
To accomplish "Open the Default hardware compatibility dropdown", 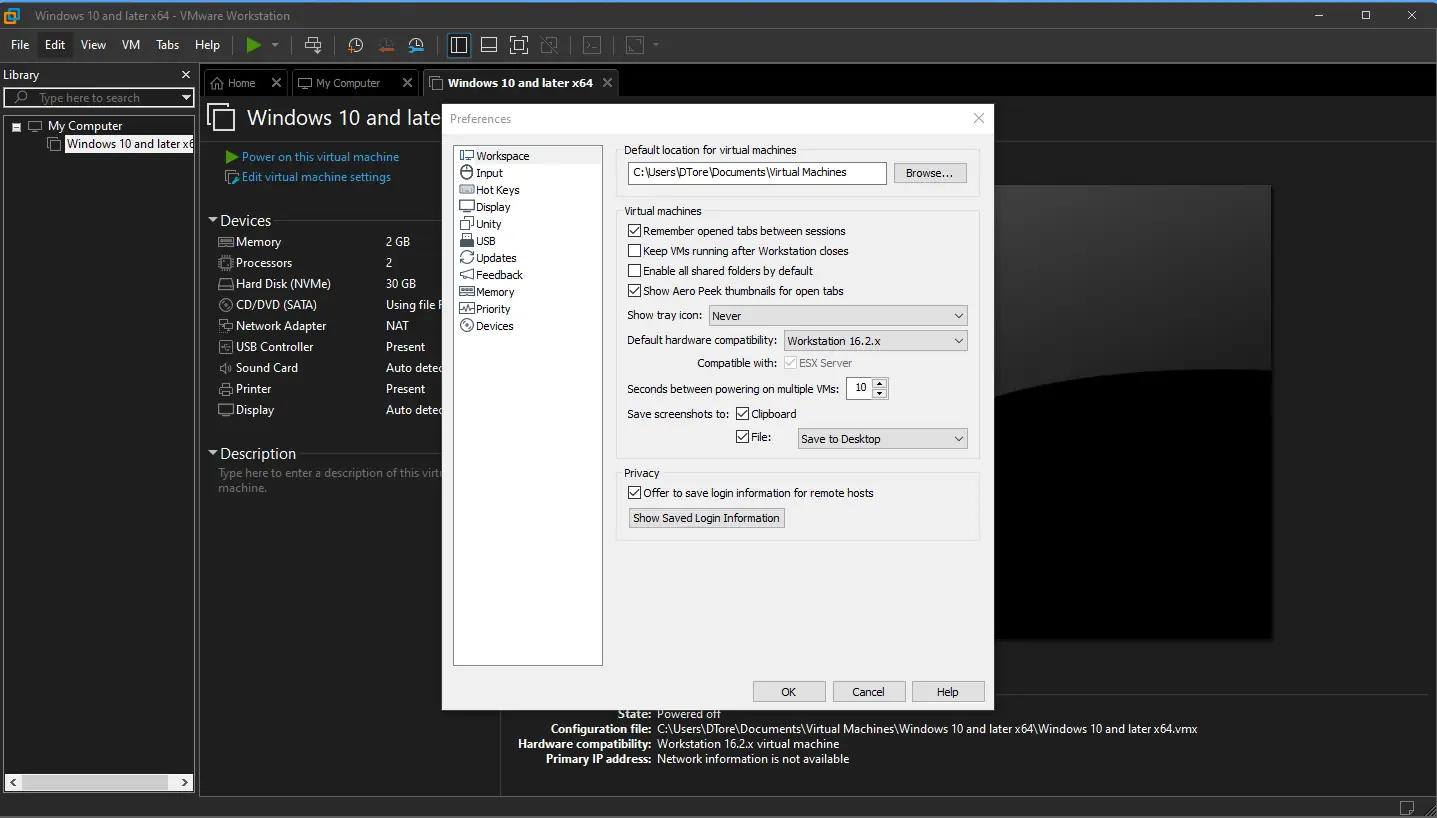I will click(x=876, y=341).
